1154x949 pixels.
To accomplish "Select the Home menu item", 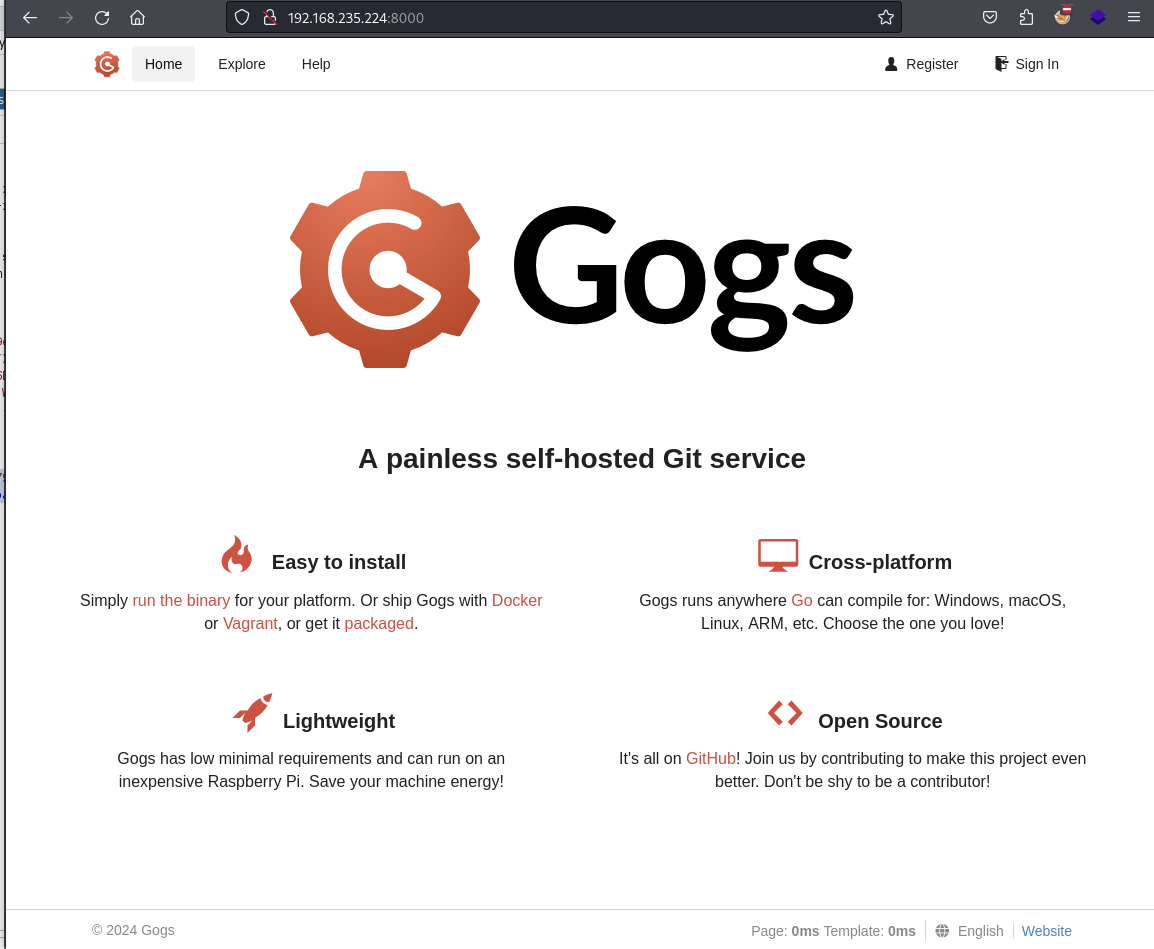I will 163,64.
